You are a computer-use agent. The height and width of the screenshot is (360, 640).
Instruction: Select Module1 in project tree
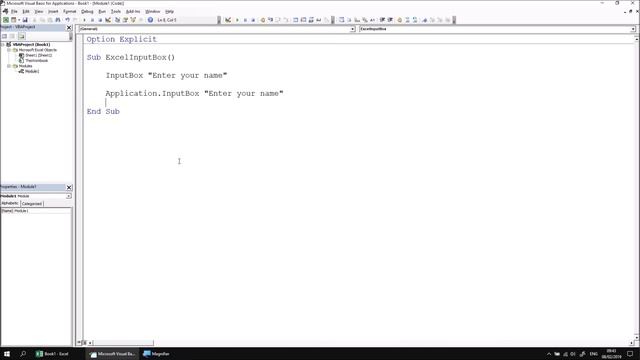coord(29,71)
